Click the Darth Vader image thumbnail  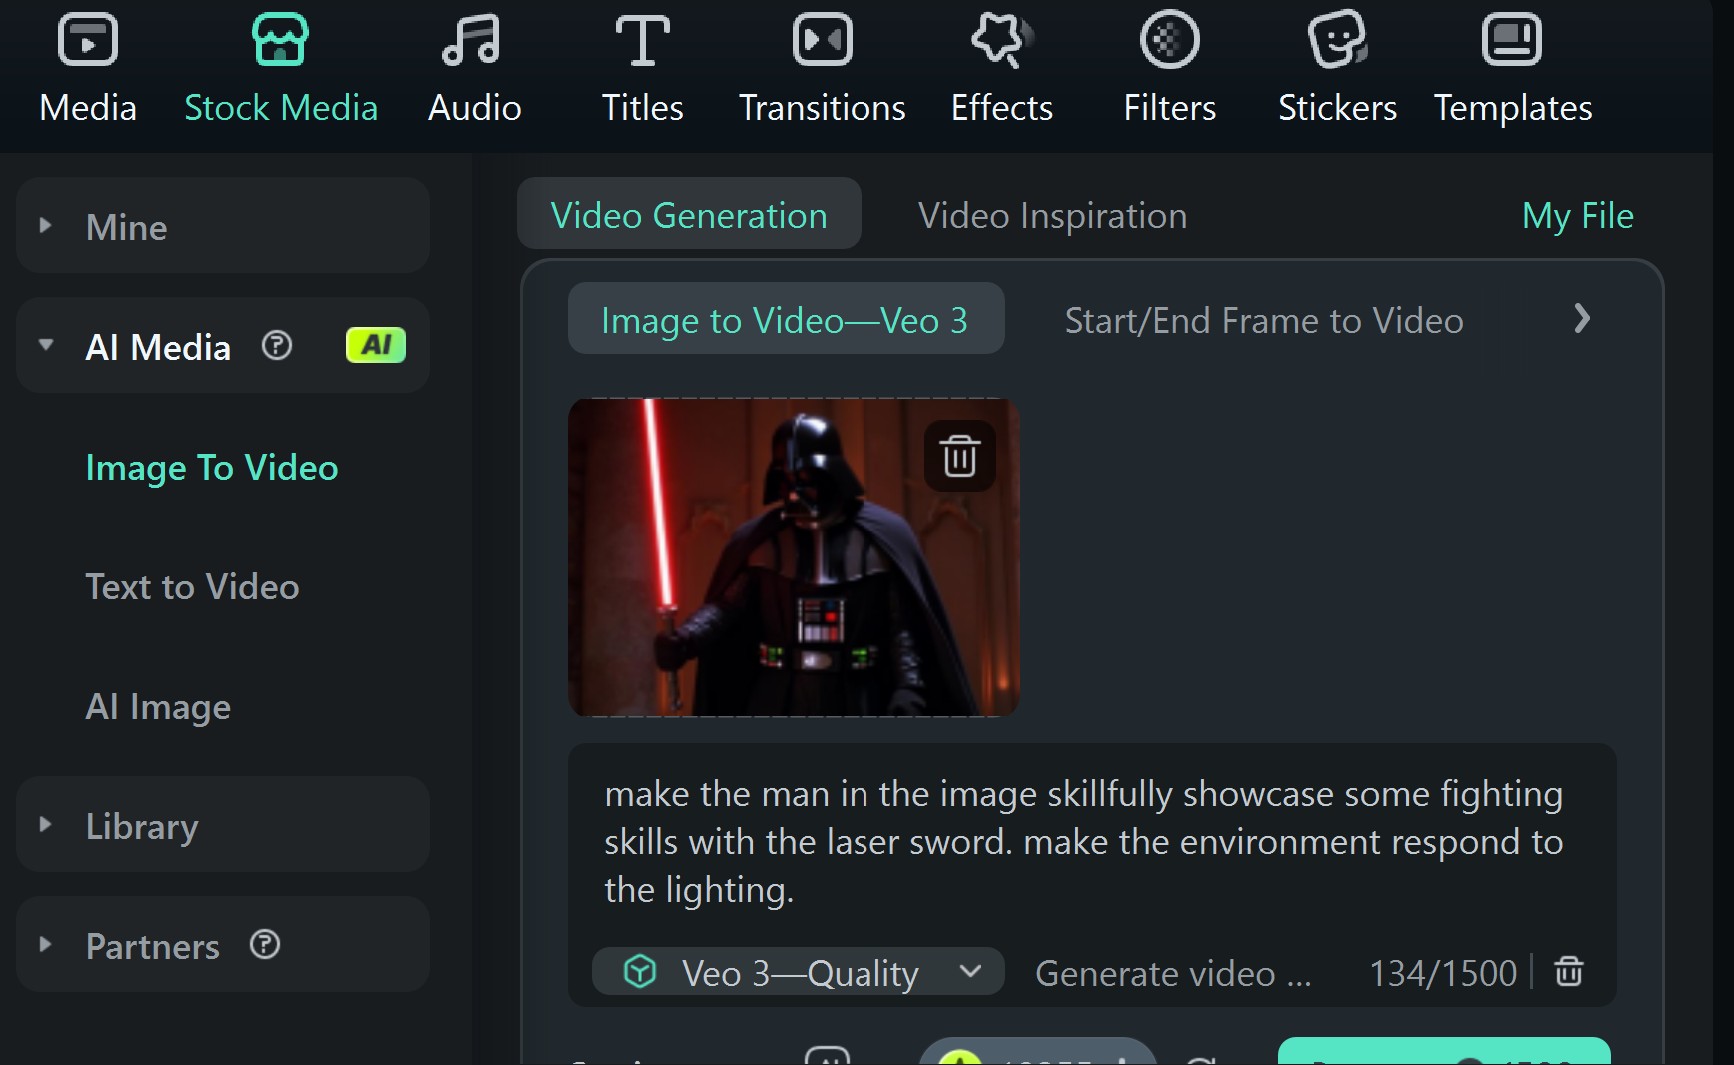tap(793, 557)
